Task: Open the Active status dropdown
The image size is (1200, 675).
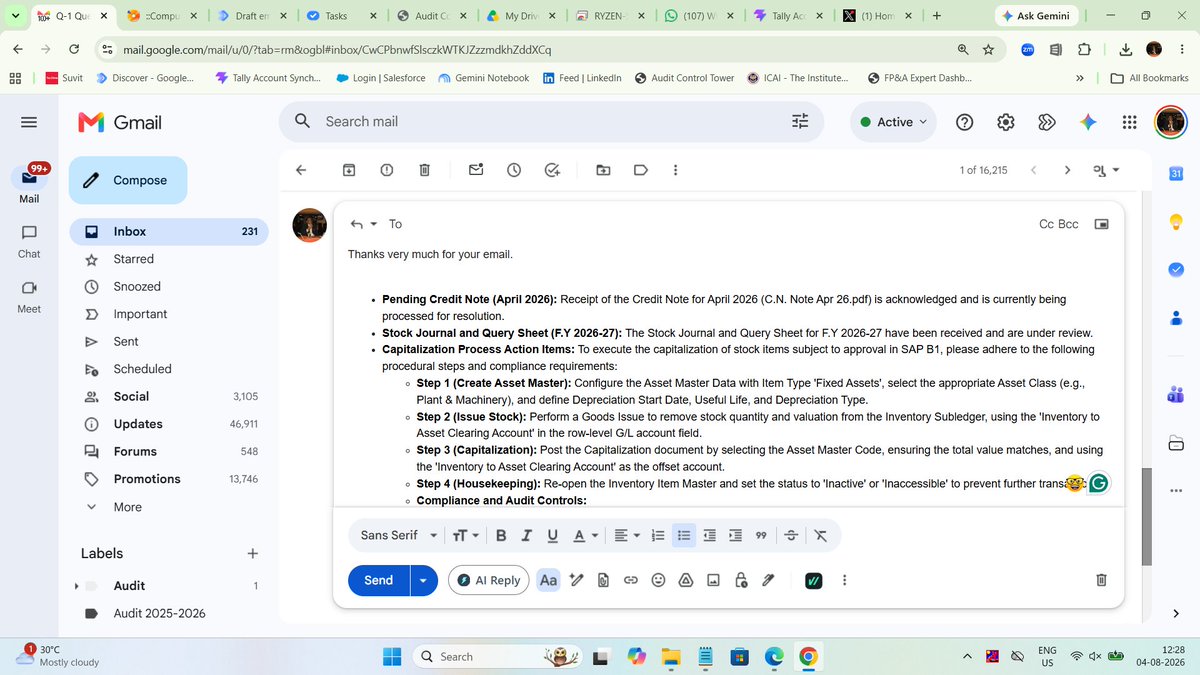Action: [894, 122]
